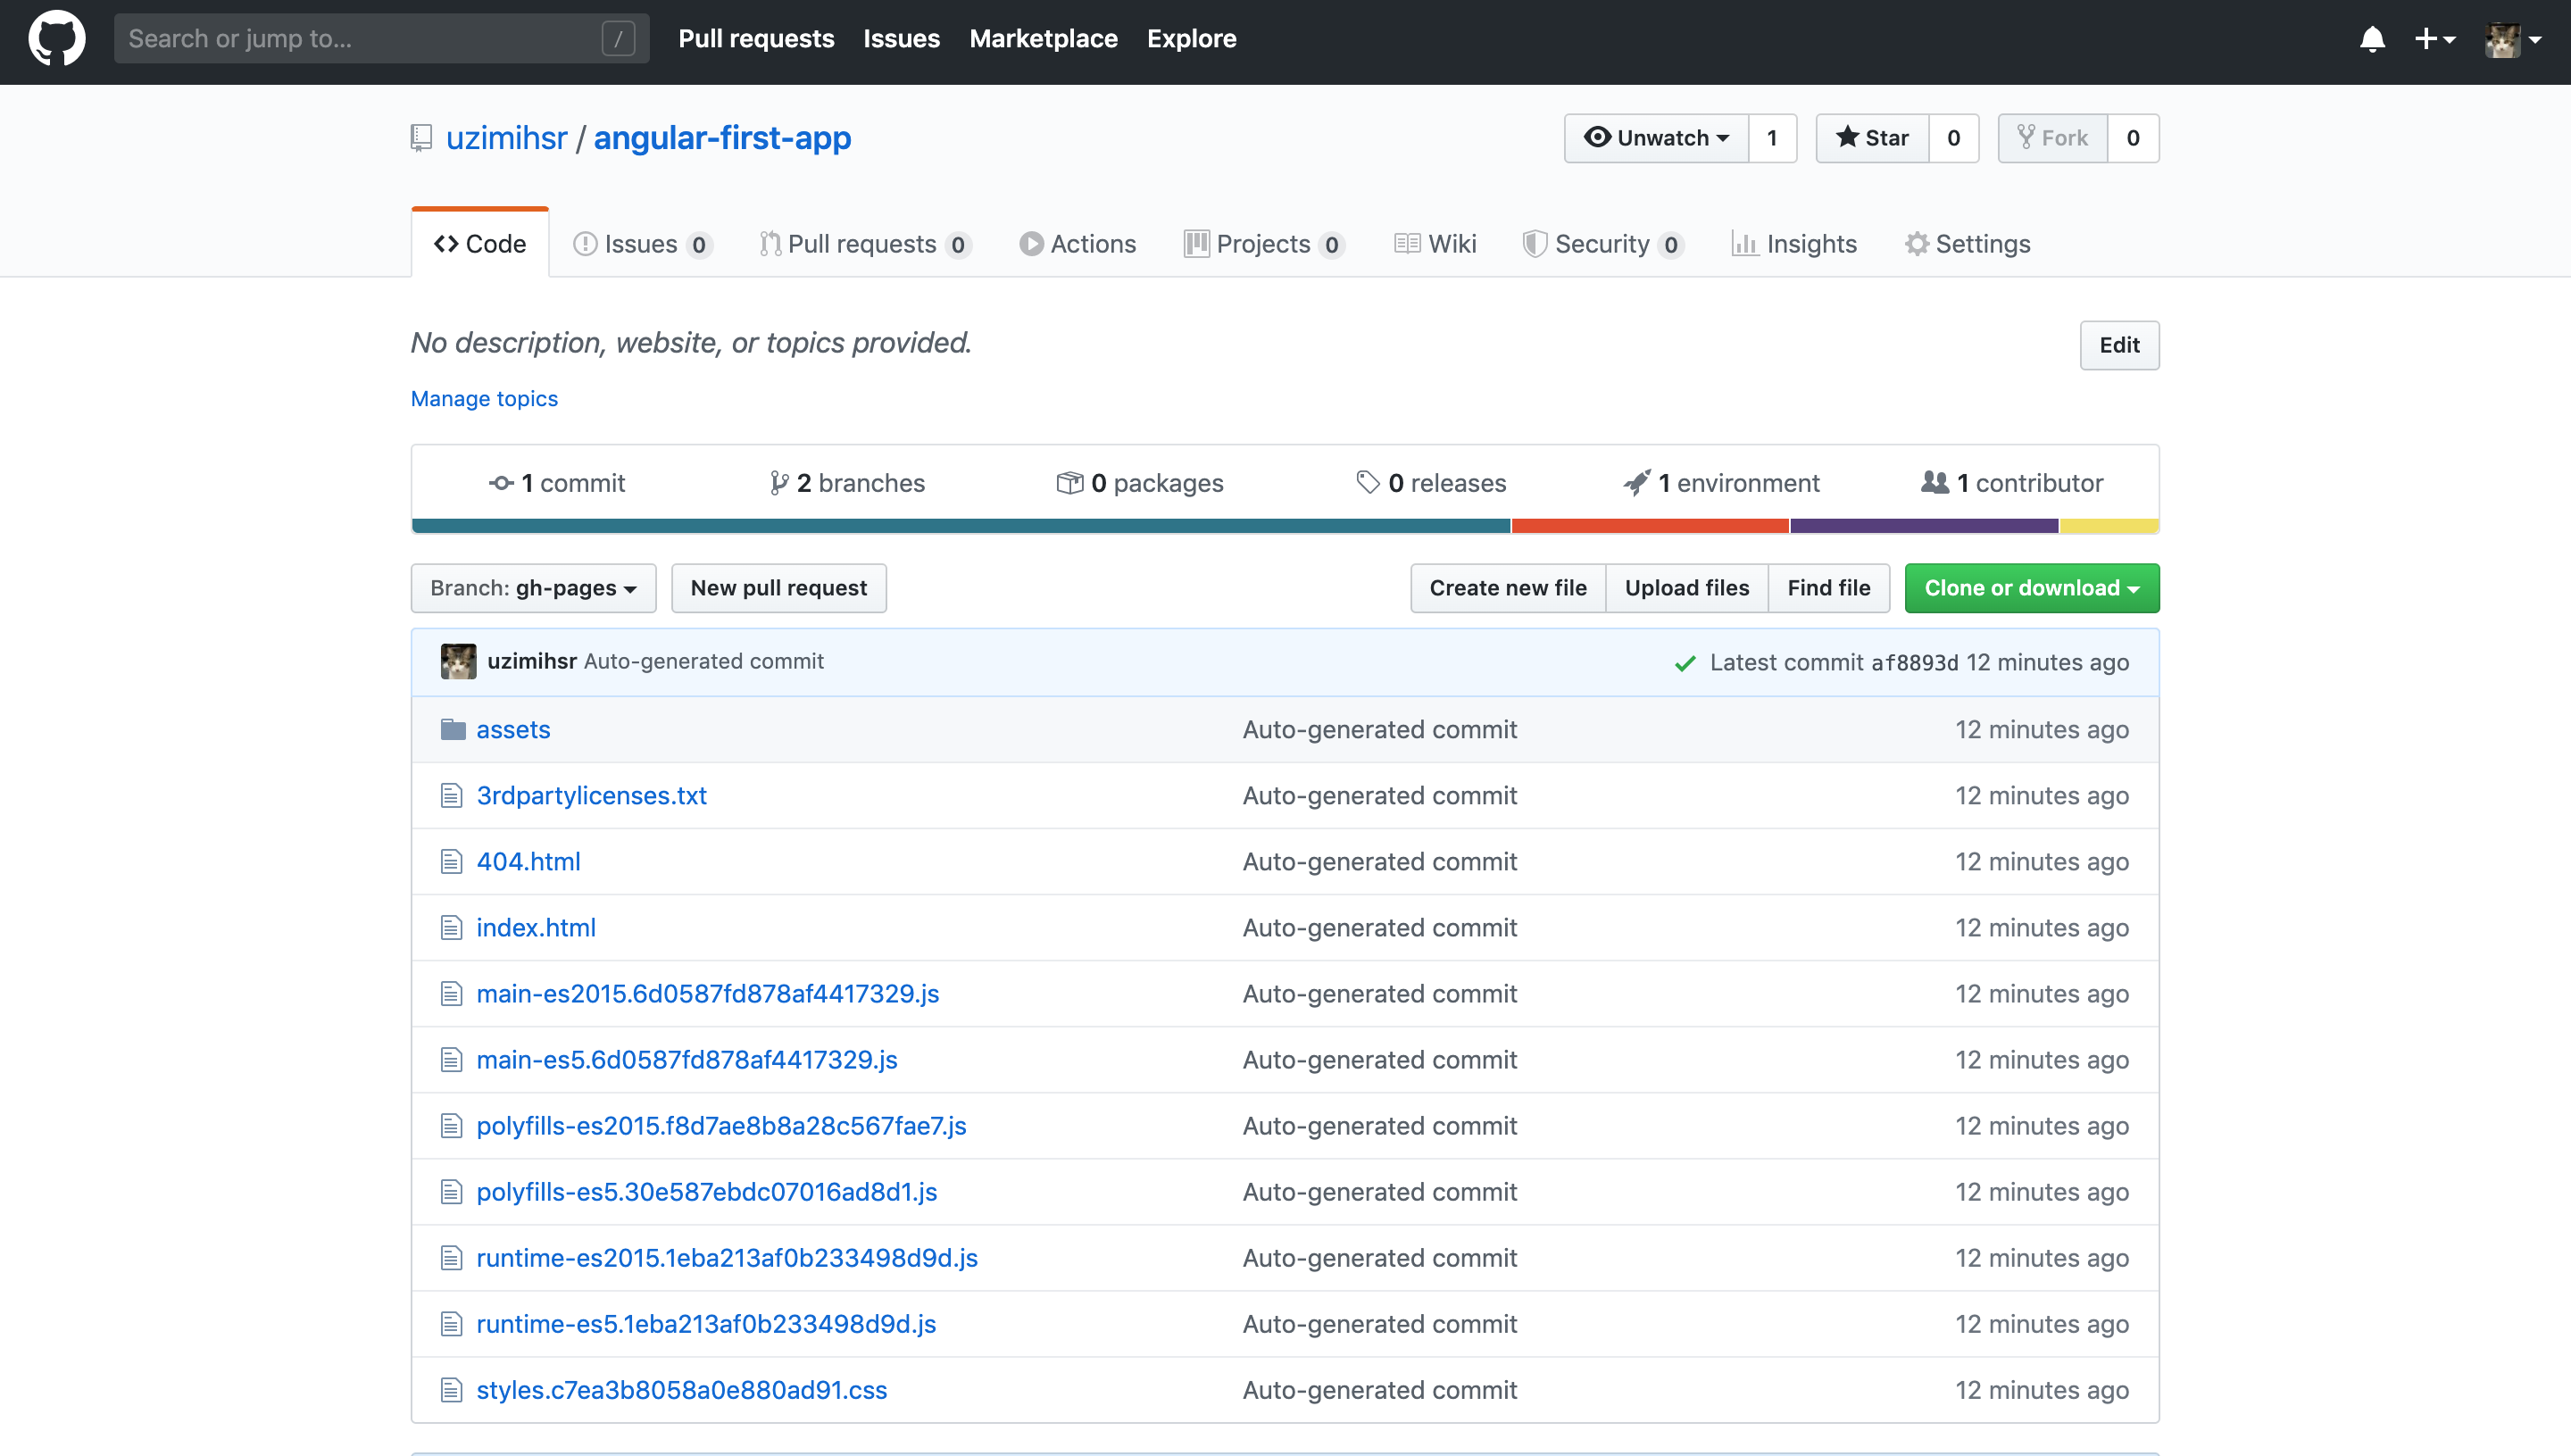This screenshot has height=1456, width=2571.
Task: View the 1 commit history
Action: [x=557, y=483]
